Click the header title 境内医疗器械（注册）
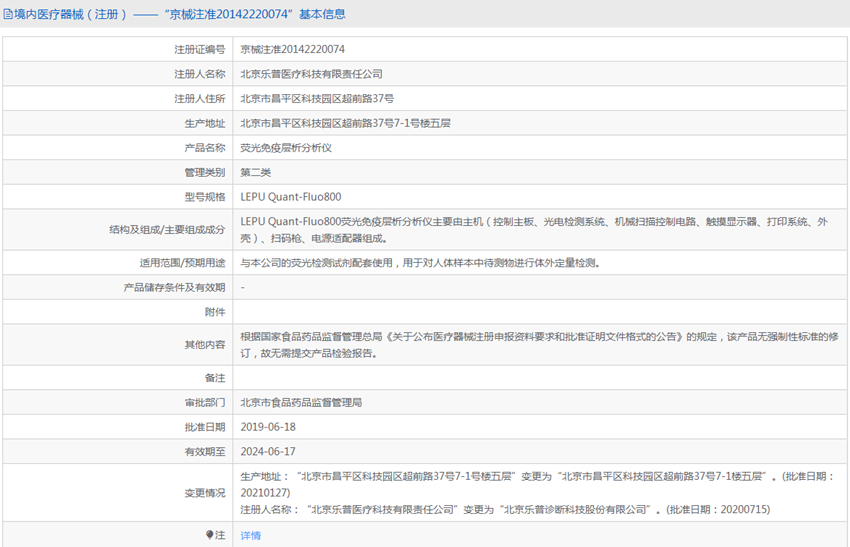This screenshot has height=547, width=850. pos(70,14)
